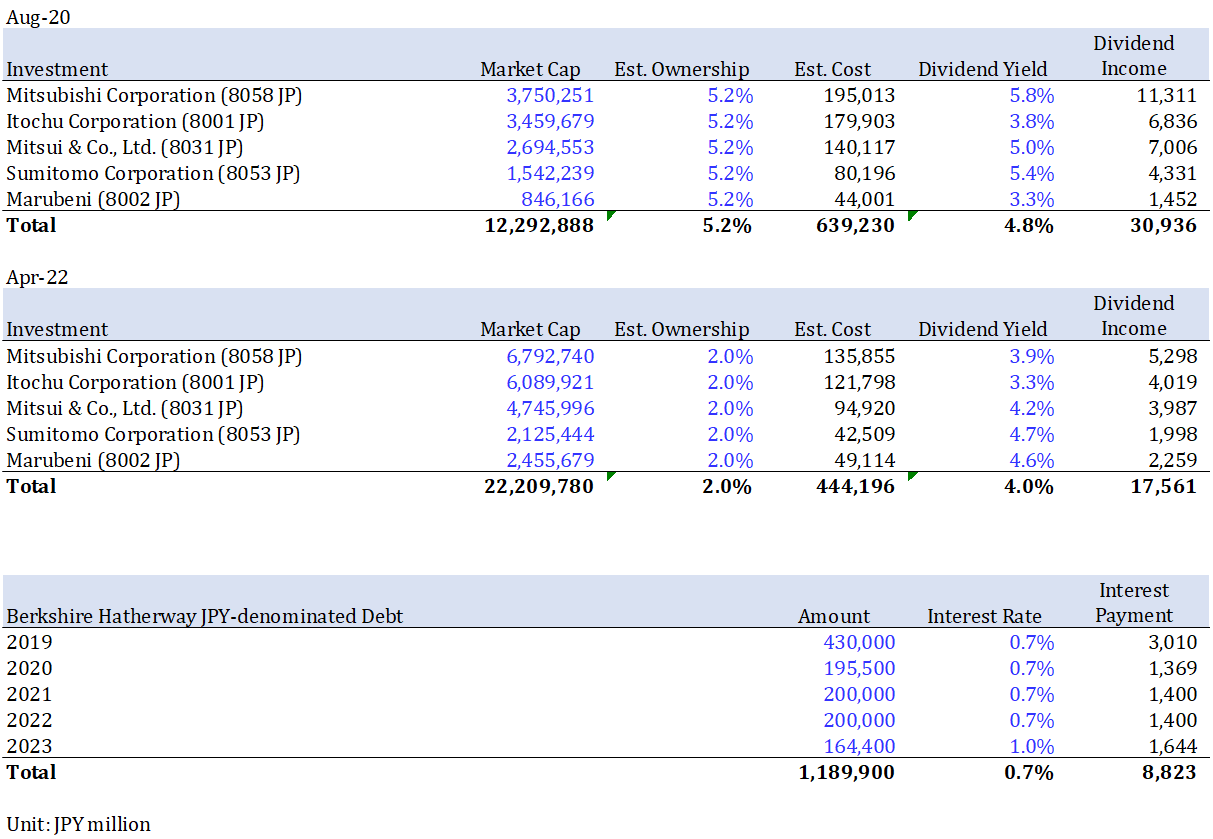
Task: Select the 2023 debt year label
Action: click(x=29, y=746)
